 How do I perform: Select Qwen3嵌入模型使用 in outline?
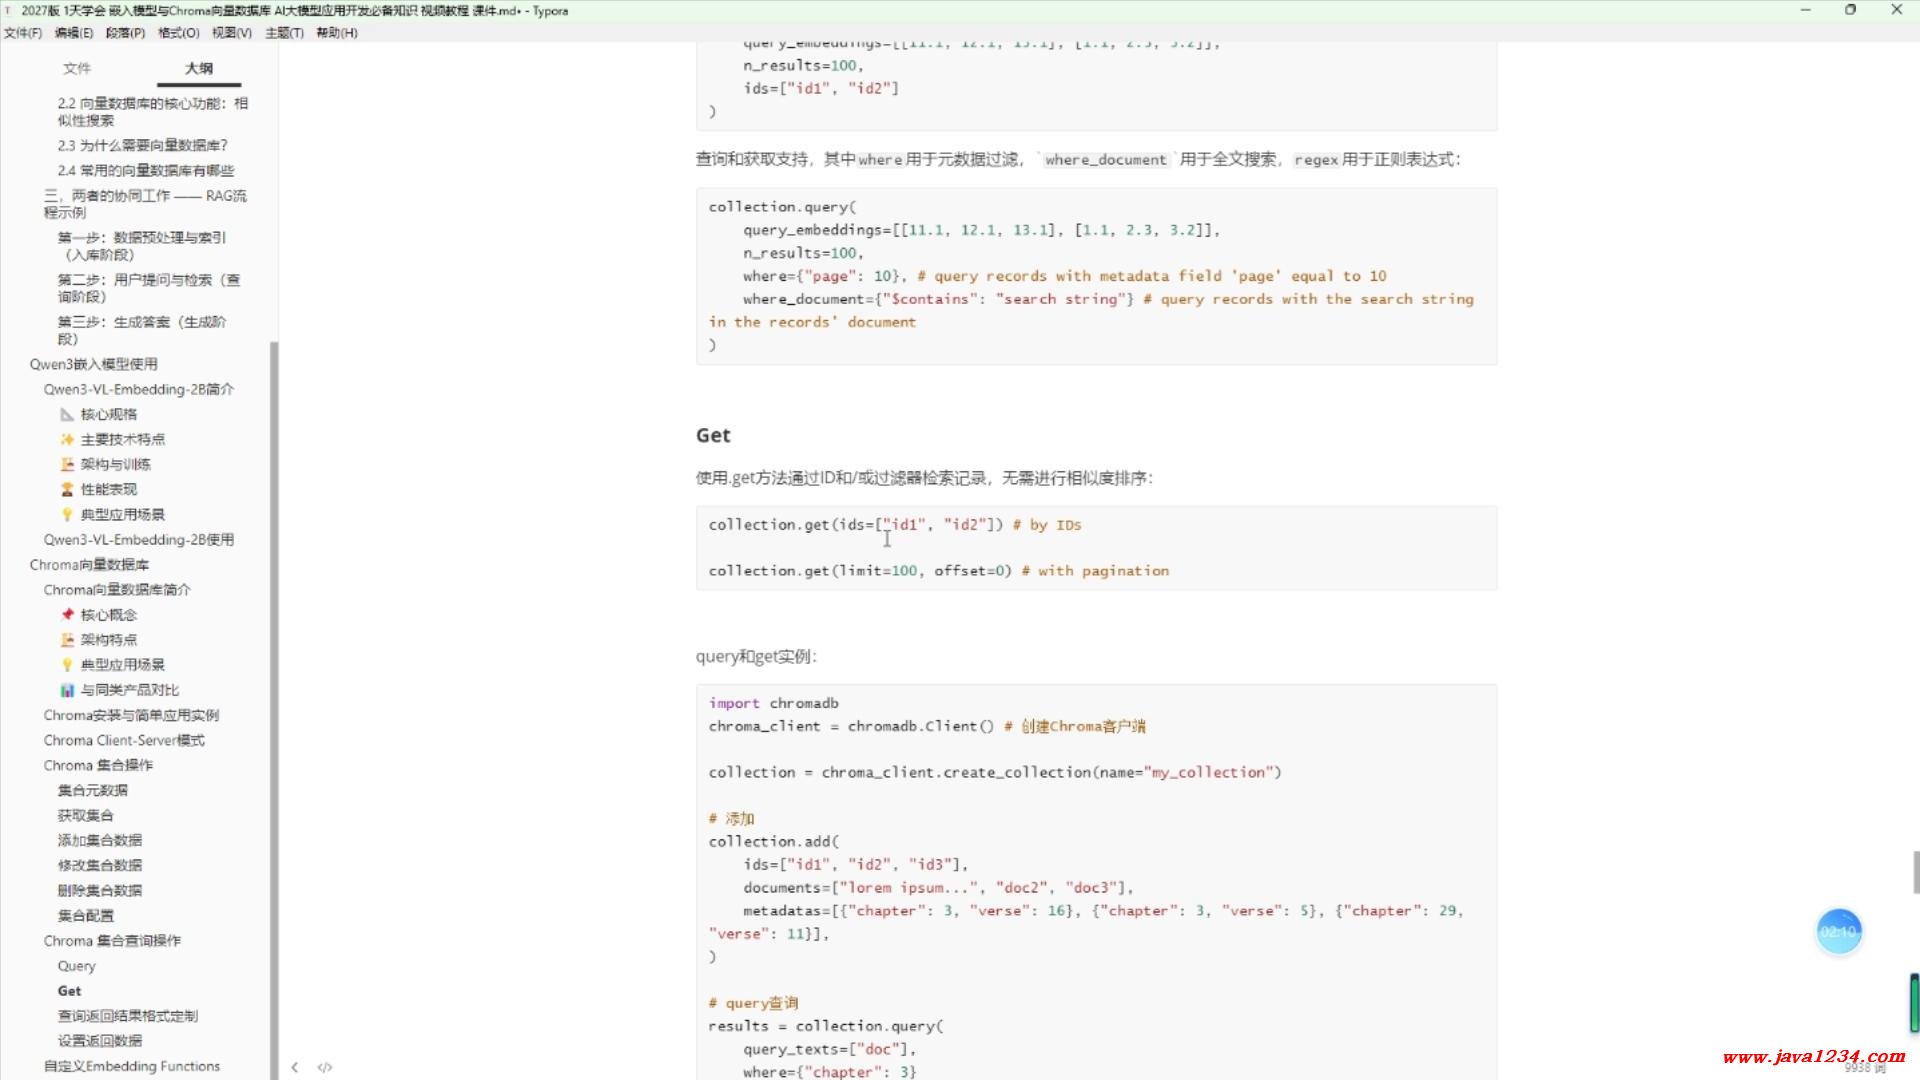coord(93,364)
